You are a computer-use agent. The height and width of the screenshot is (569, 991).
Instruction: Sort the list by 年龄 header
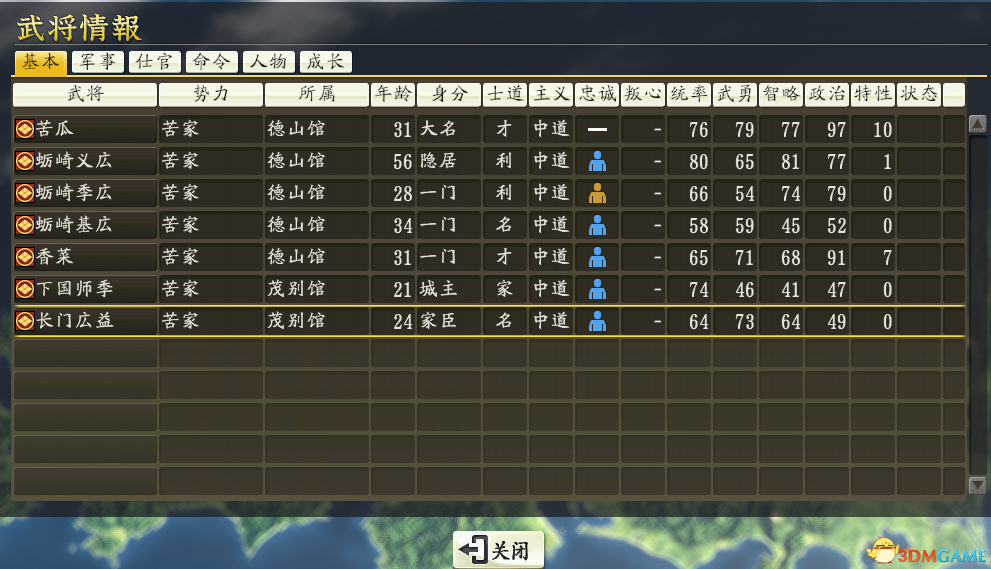[392, 94]
